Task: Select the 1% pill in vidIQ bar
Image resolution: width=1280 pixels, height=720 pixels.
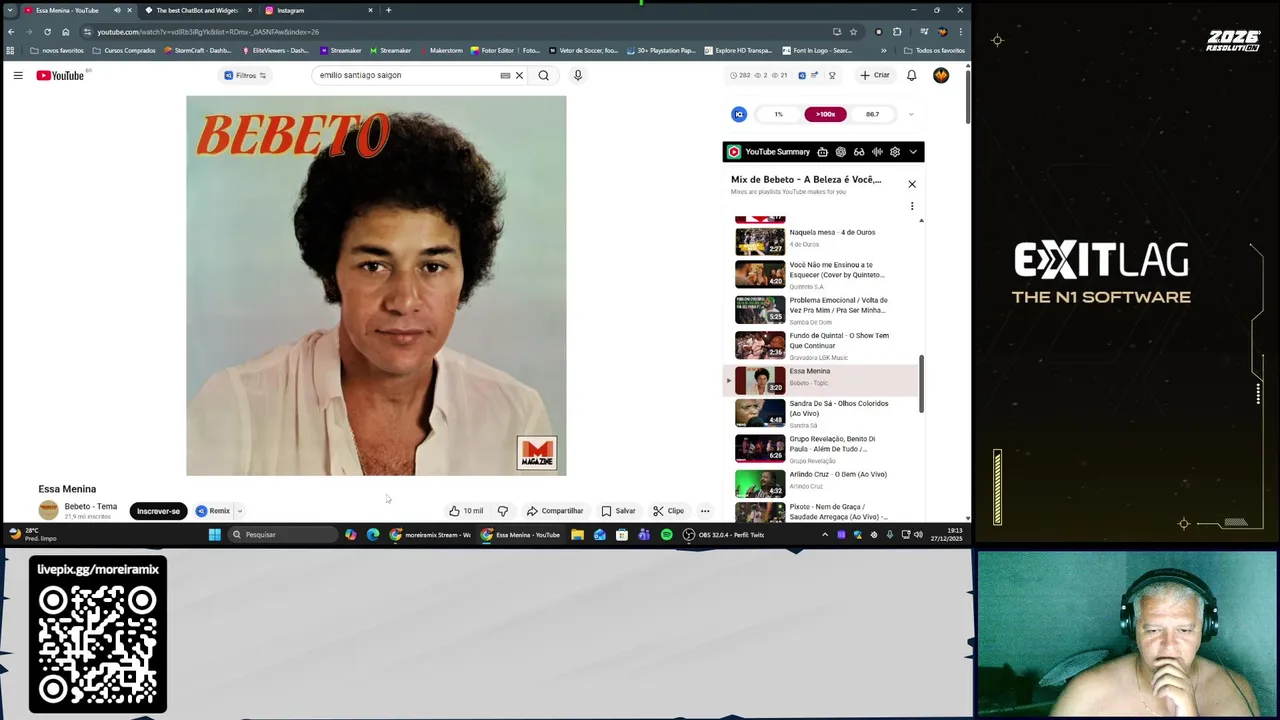Action: click(778, 114)
